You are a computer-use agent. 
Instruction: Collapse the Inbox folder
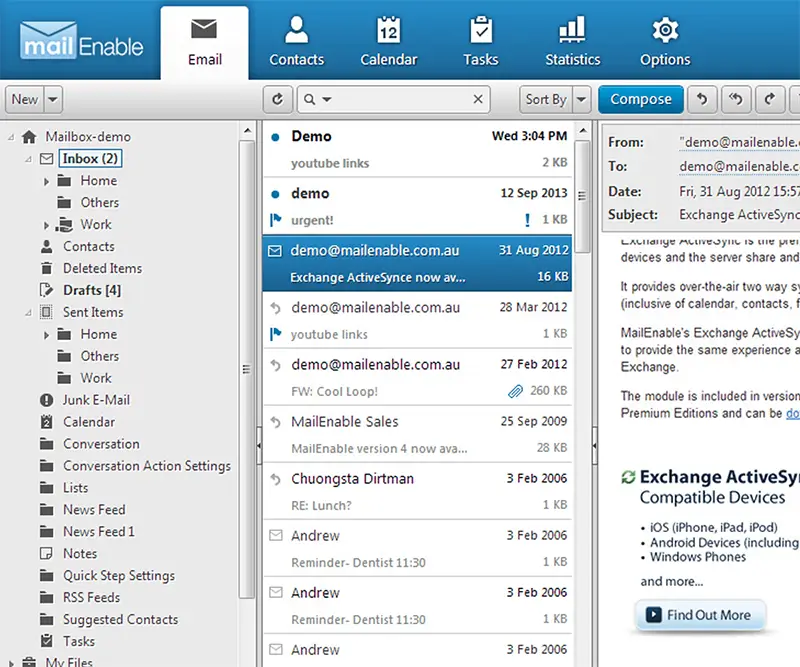(29, 159)
